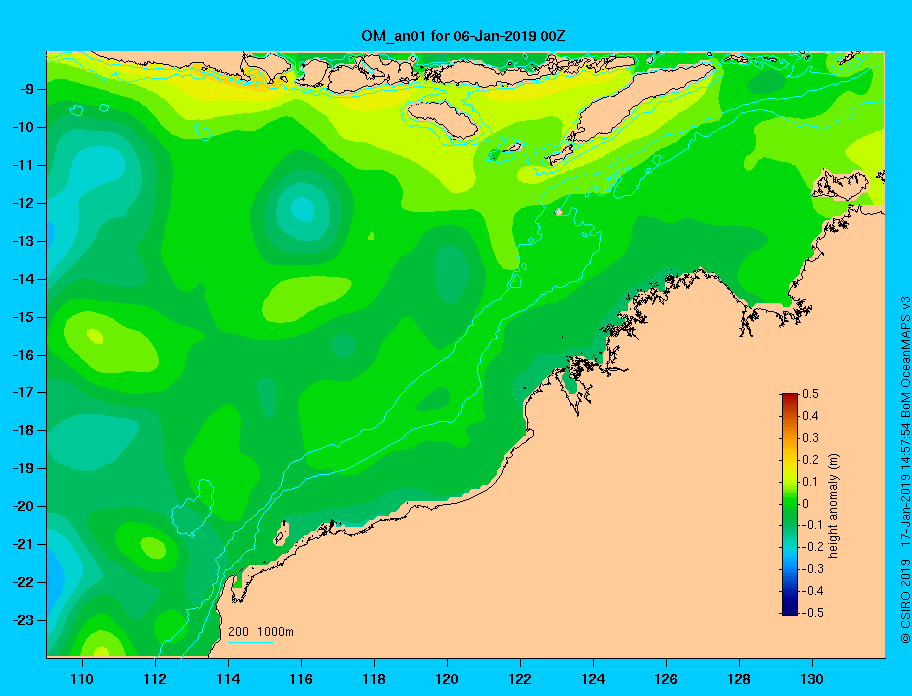Viewport: 912px width, 696px height.
Task: Click the -12 latitude axis label
Action: [21, 204]
